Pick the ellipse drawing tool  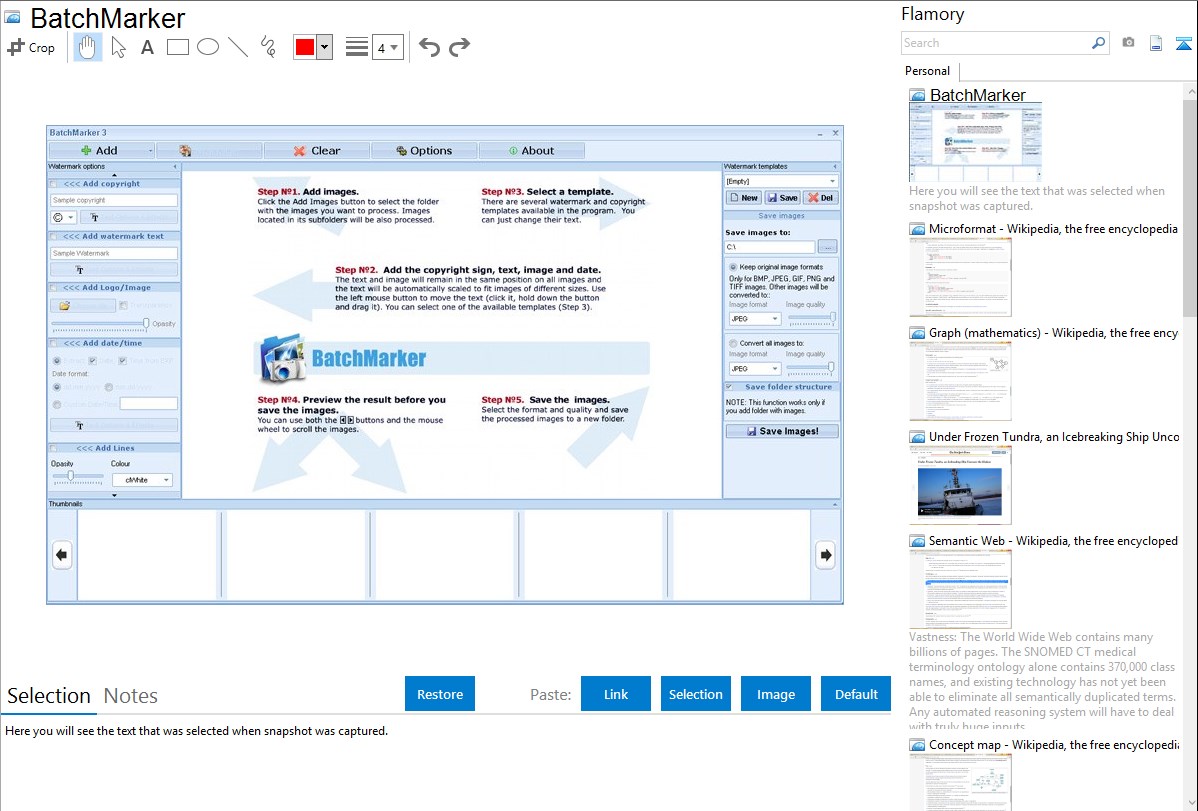208,47
